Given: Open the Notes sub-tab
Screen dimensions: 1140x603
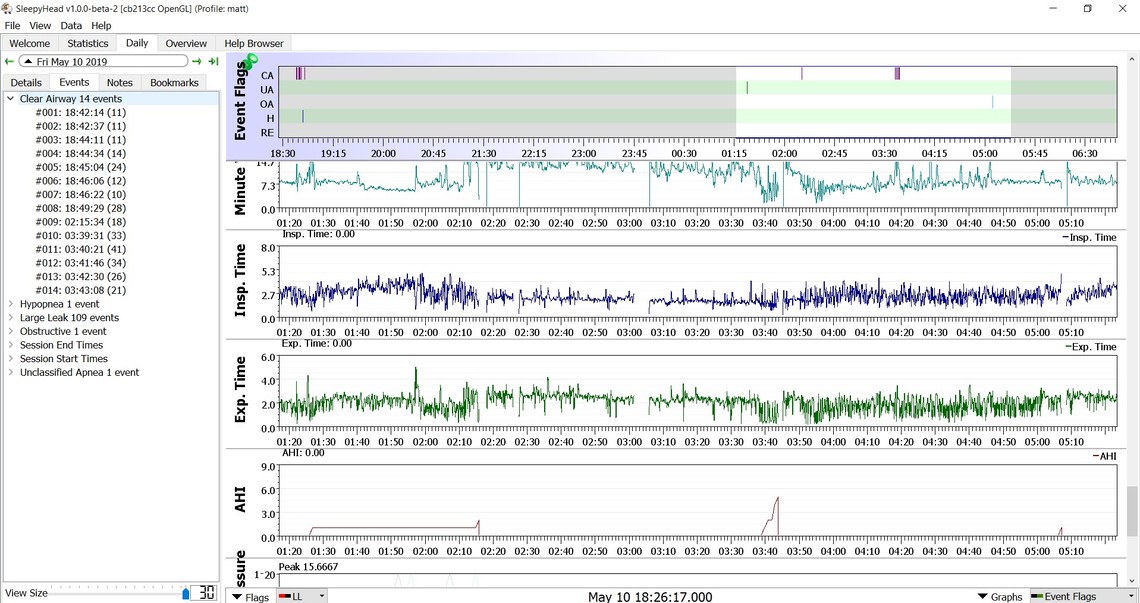Looking at the screenshot, I should point(120,83).
